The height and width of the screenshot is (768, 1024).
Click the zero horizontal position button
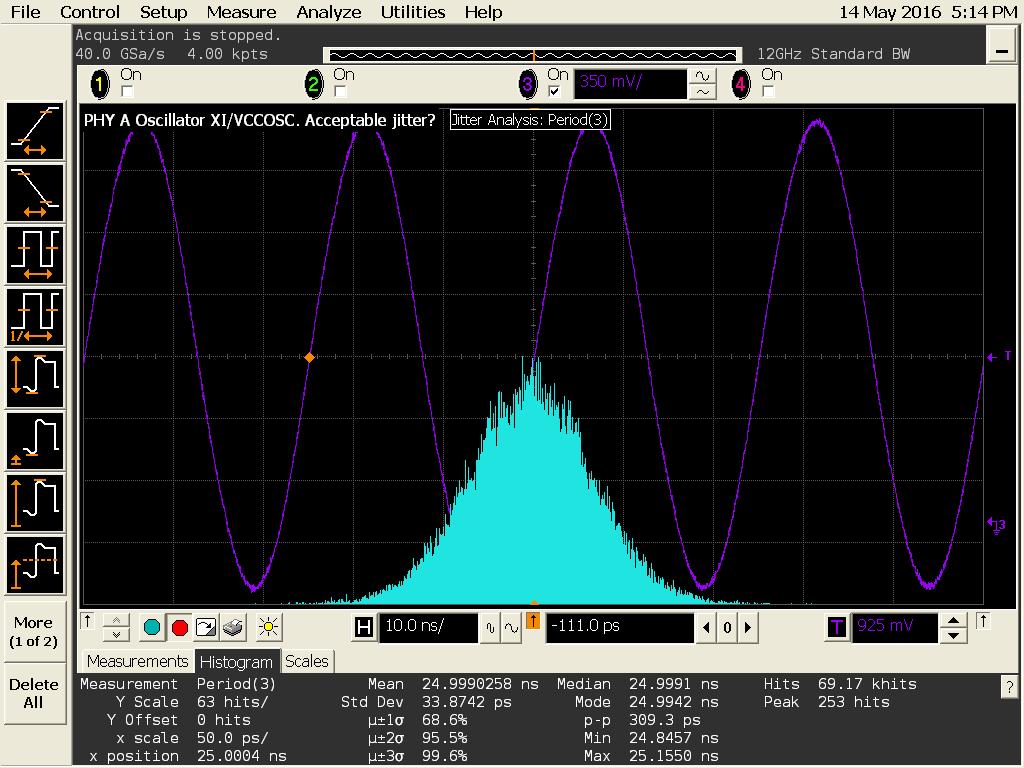[727, 628]
